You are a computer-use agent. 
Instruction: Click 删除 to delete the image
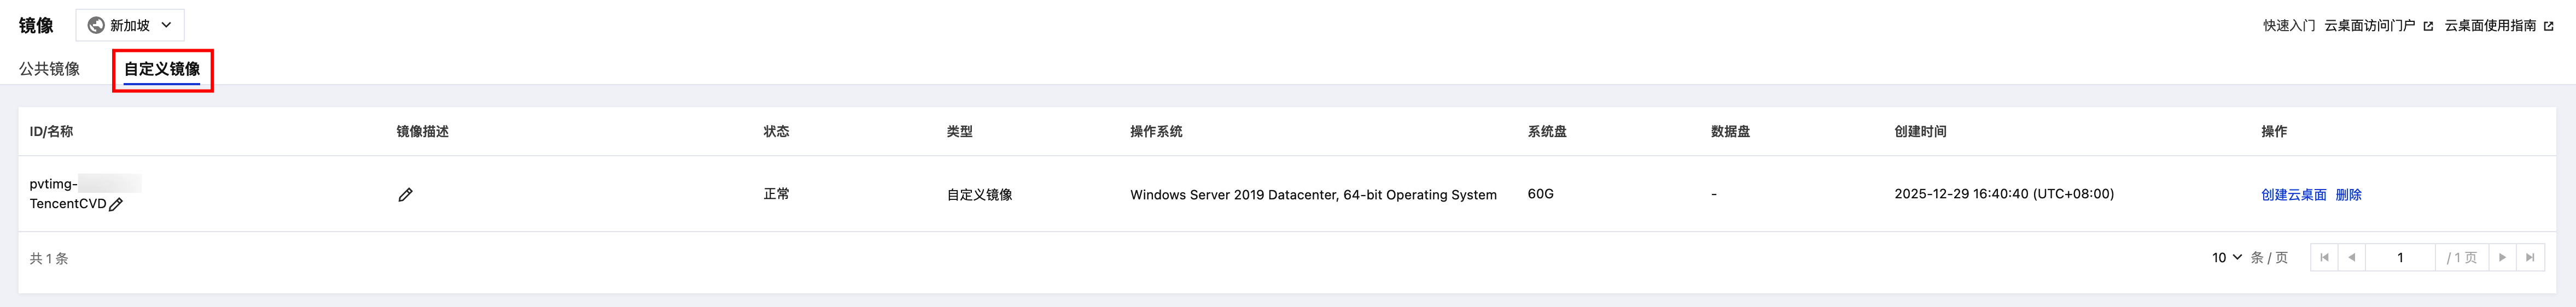2348,195
